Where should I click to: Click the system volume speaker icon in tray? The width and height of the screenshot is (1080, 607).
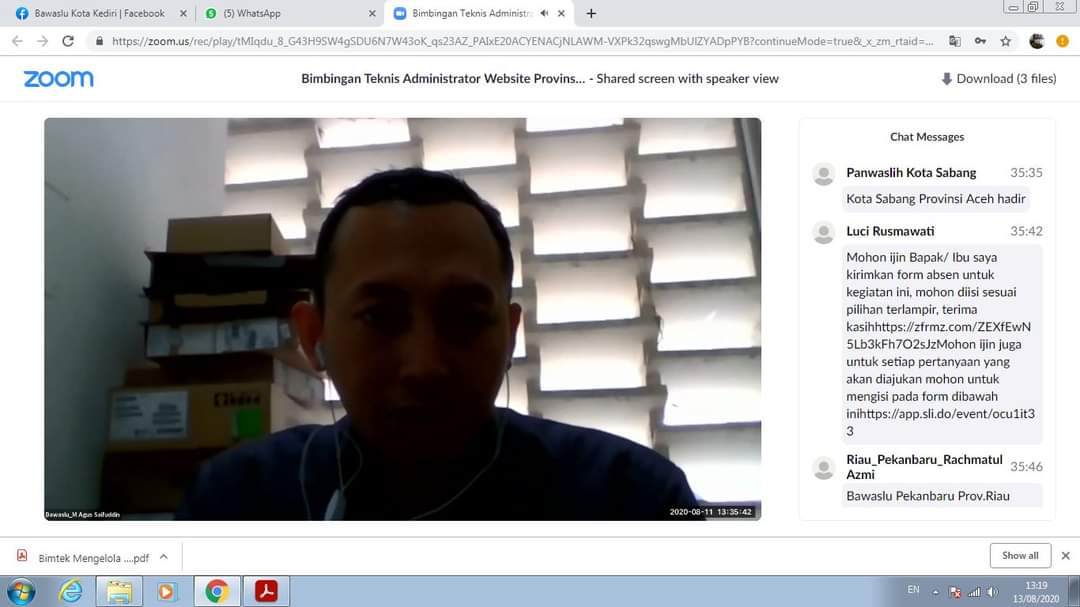point(992,591)
